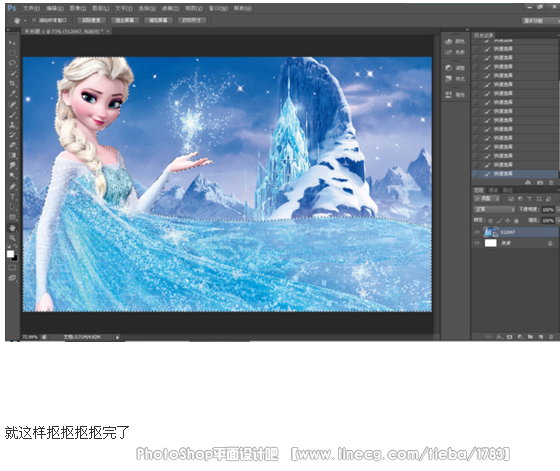
Task: Select the Horizontal Type tool
Action: click(12, 197)
